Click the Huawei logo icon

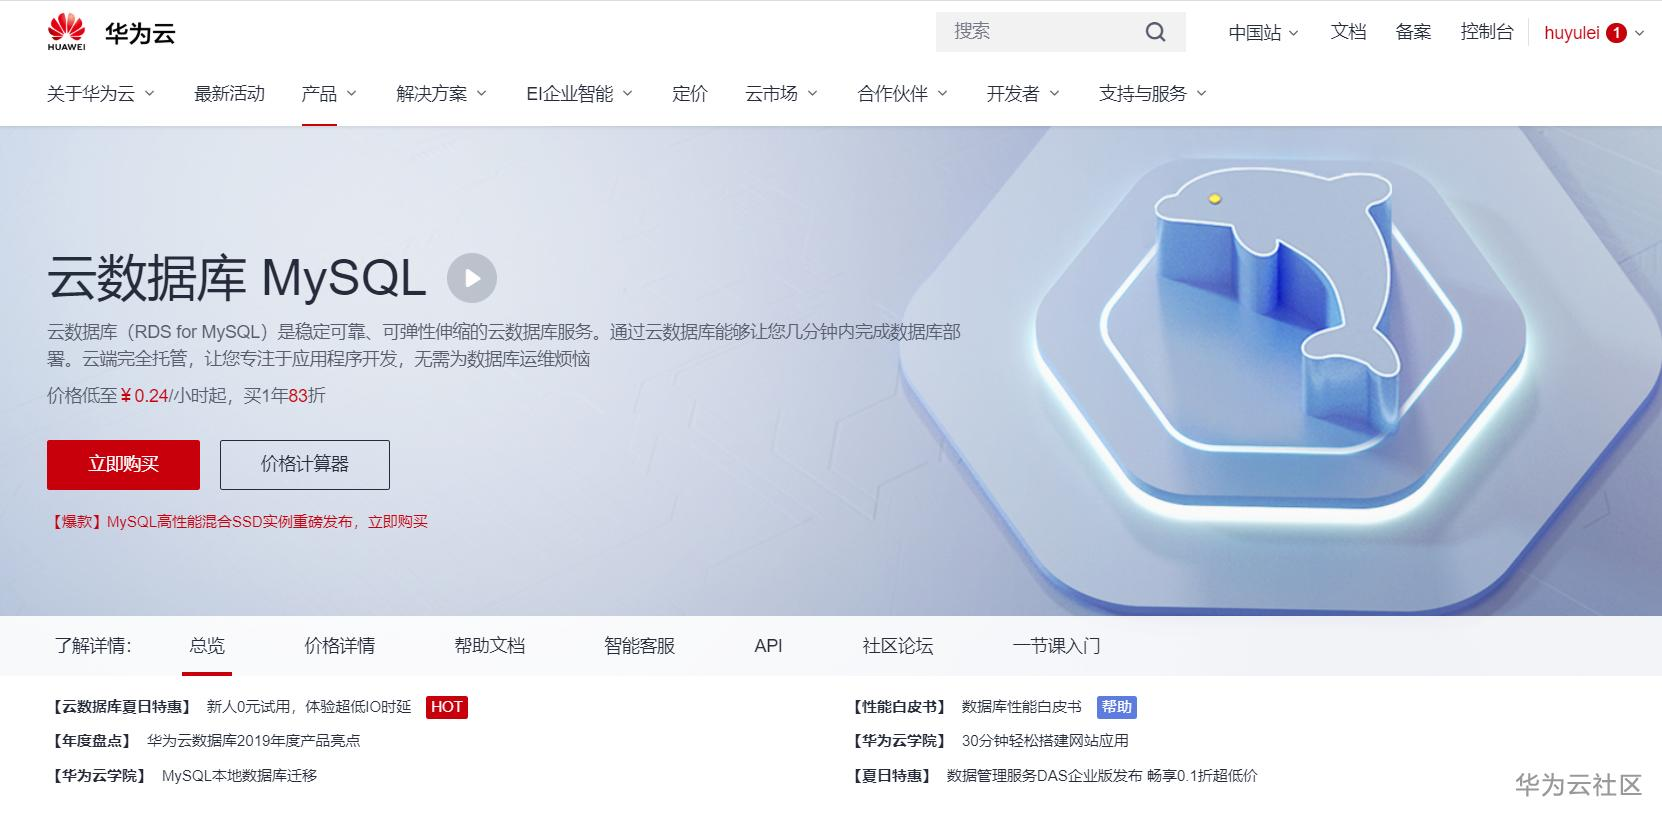66,32
